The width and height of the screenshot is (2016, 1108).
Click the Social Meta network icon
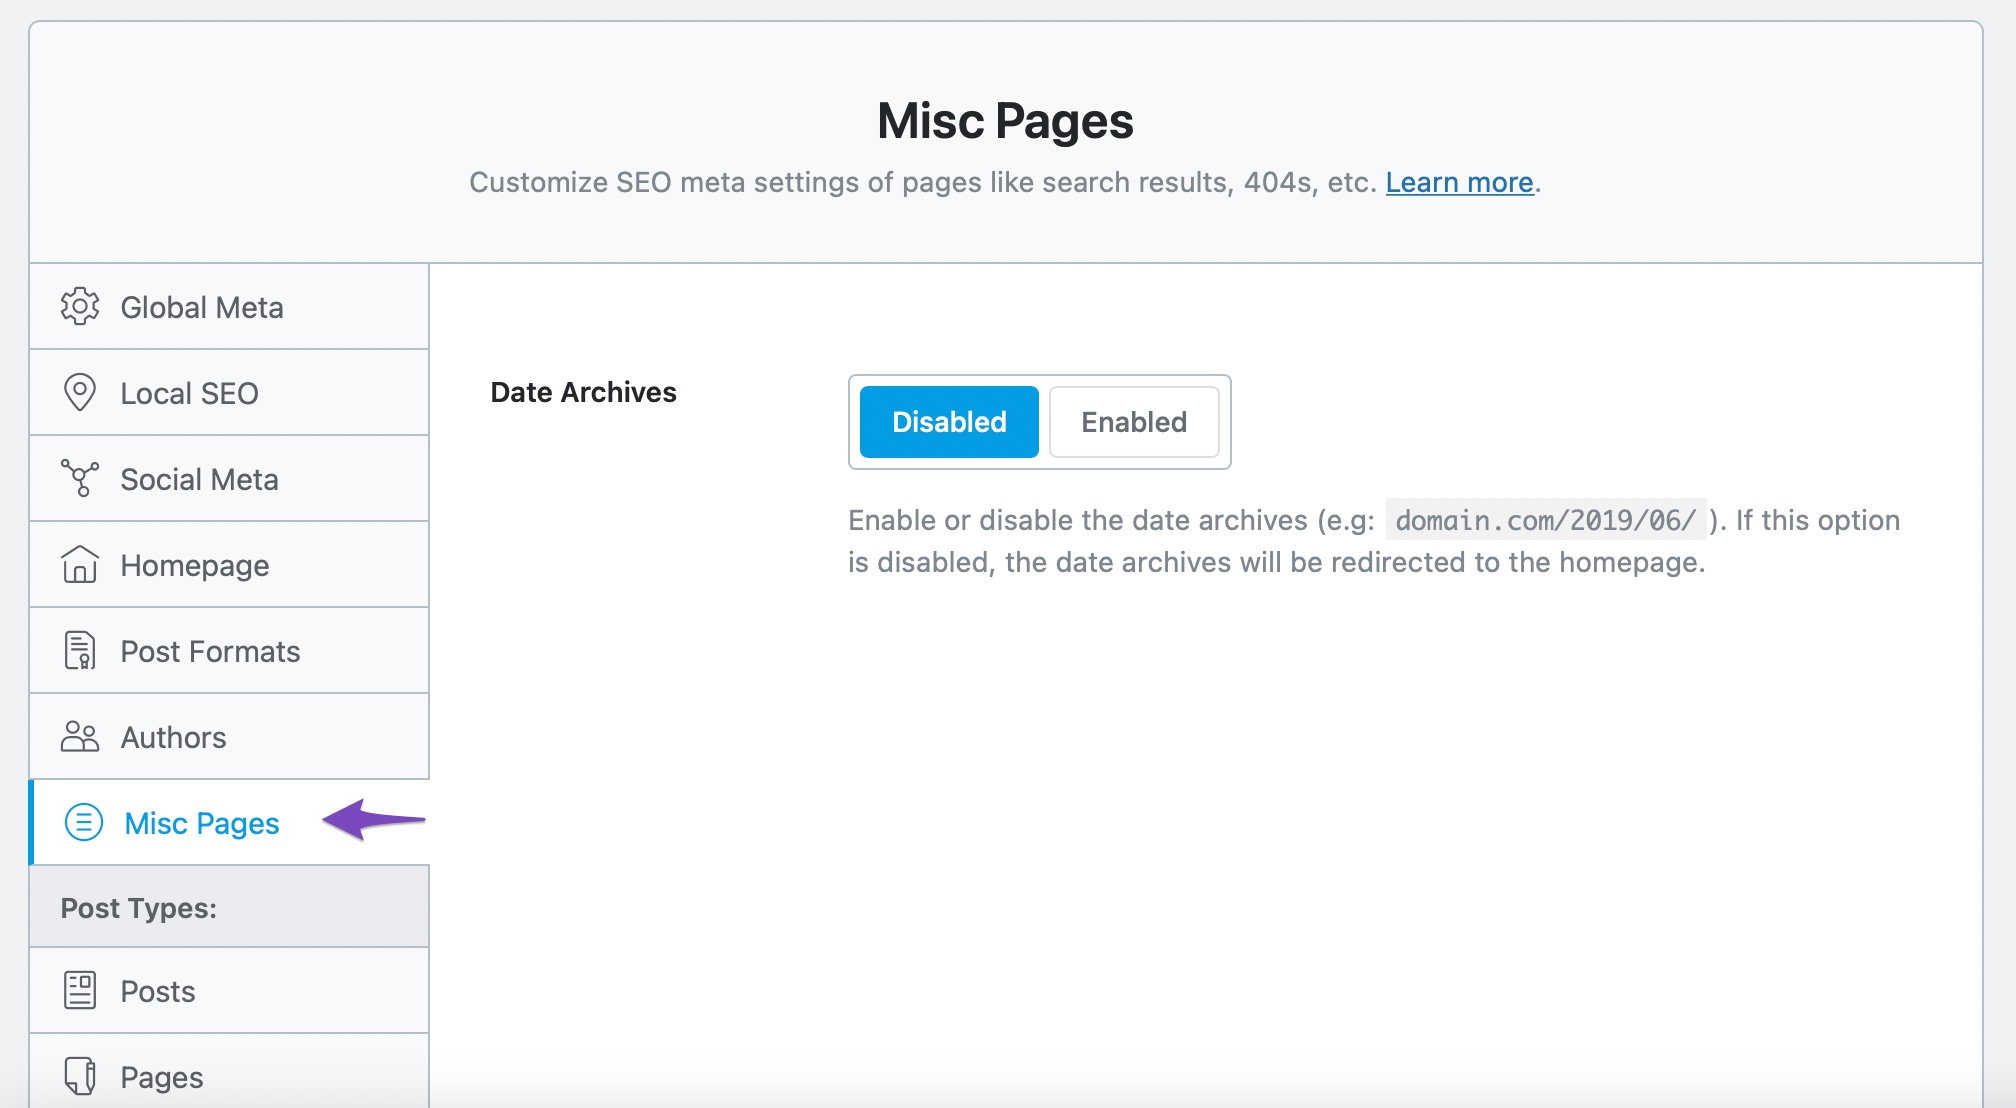point(79,478)
